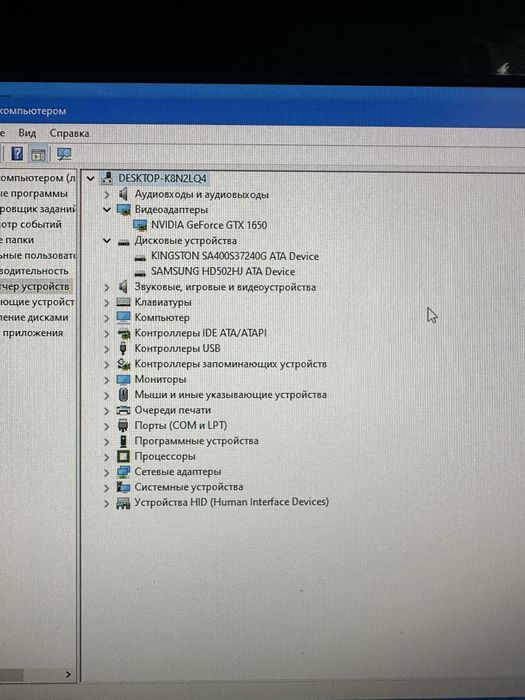Select 'водительность' item in left pane
This screenshot has width=525, height=700.
tap(34, 271)
